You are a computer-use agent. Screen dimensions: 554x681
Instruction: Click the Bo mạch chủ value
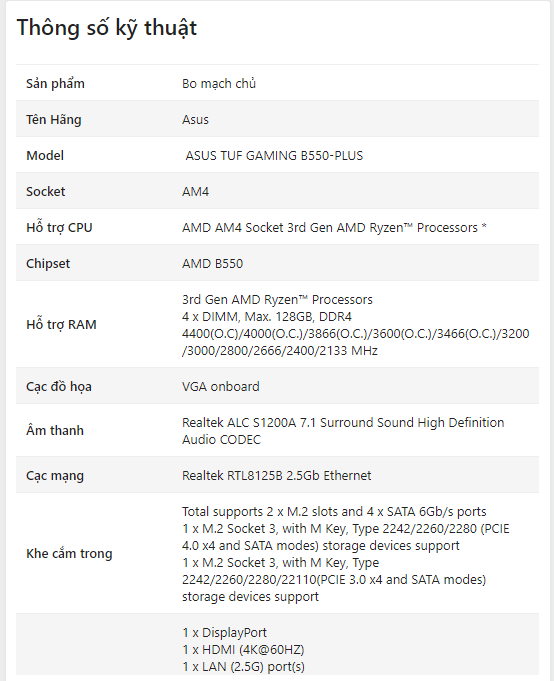(x=219, y=83)
